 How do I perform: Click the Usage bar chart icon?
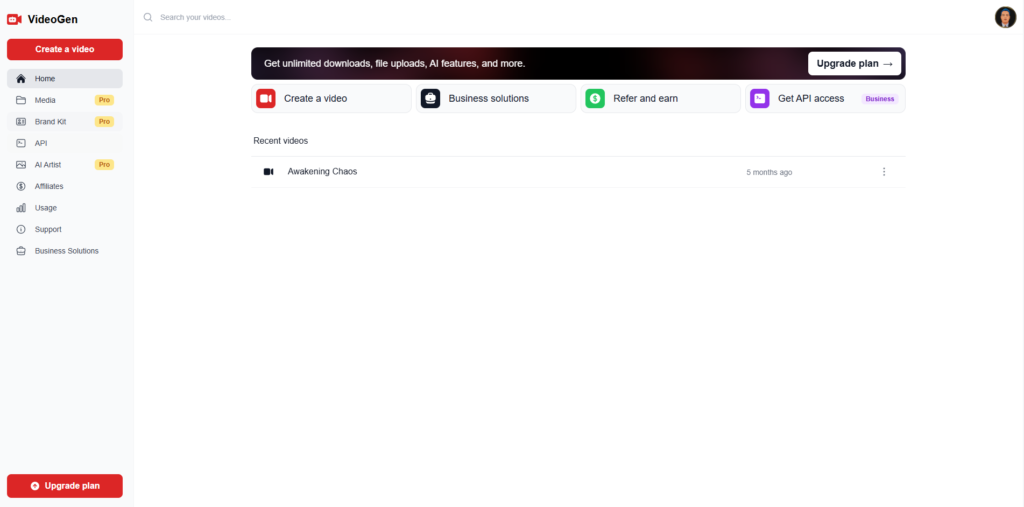[x=21, y=208]
